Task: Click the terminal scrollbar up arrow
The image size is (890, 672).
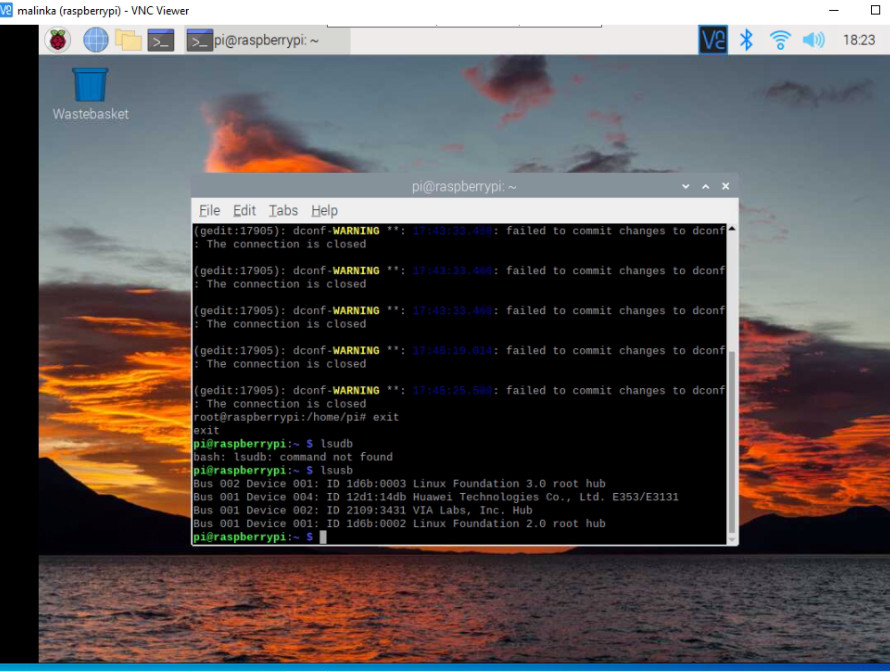Action: 732,228
